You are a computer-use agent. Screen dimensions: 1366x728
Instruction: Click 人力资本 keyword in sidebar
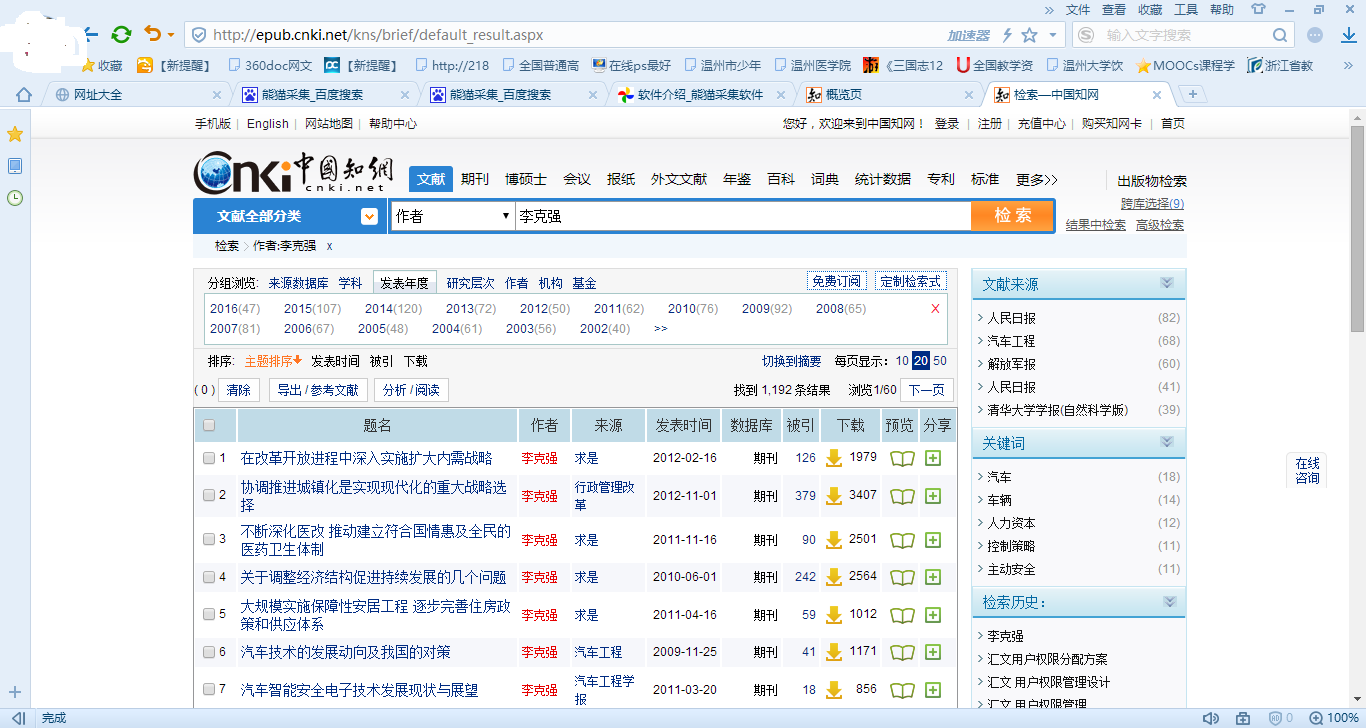click(1011, 523)
